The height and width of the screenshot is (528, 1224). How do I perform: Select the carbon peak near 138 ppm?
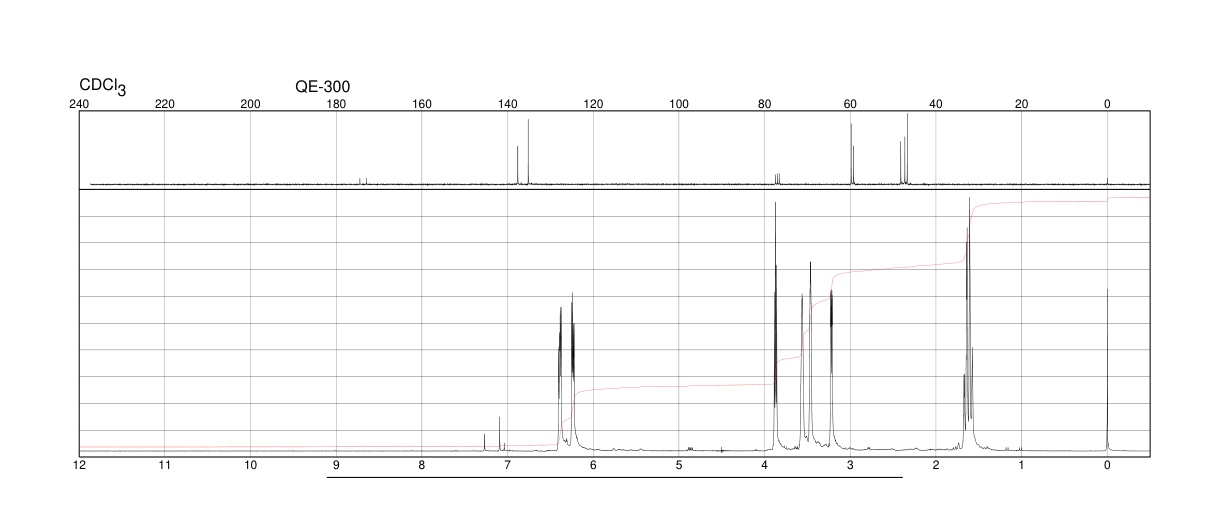coord(517,165)
